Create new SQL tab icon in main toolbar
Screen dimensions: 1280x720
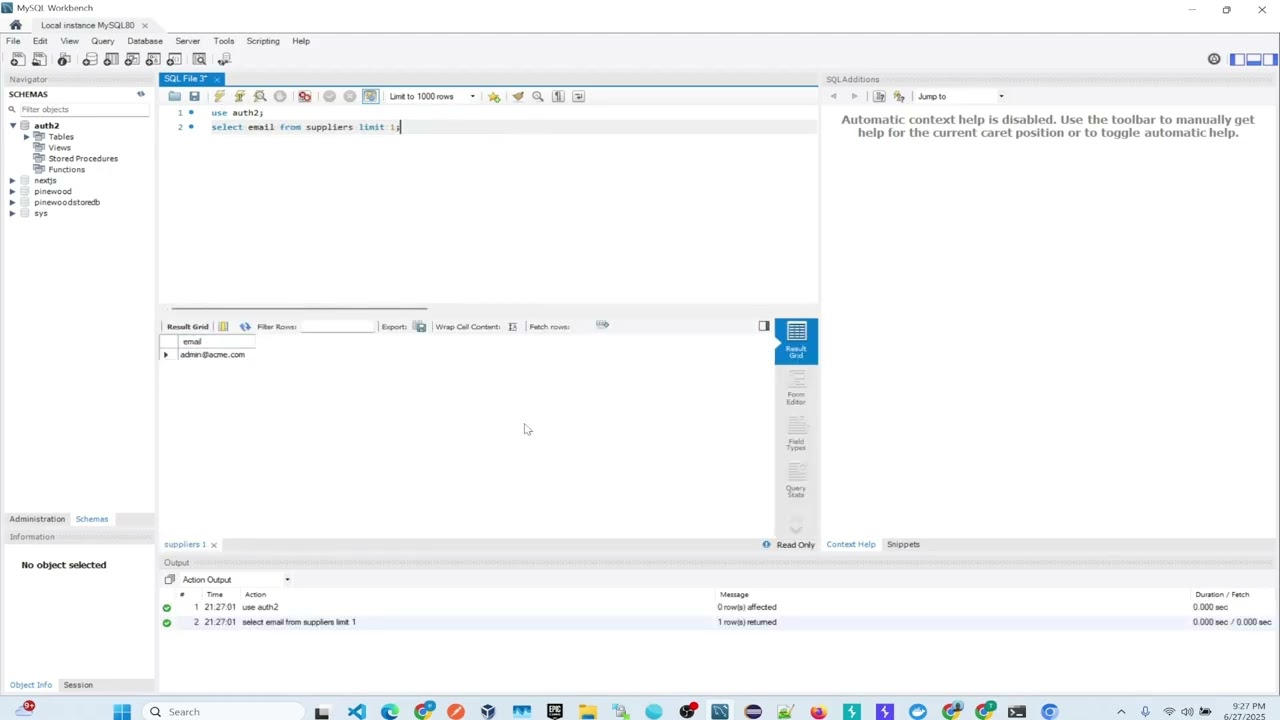[x=17, y=60]
